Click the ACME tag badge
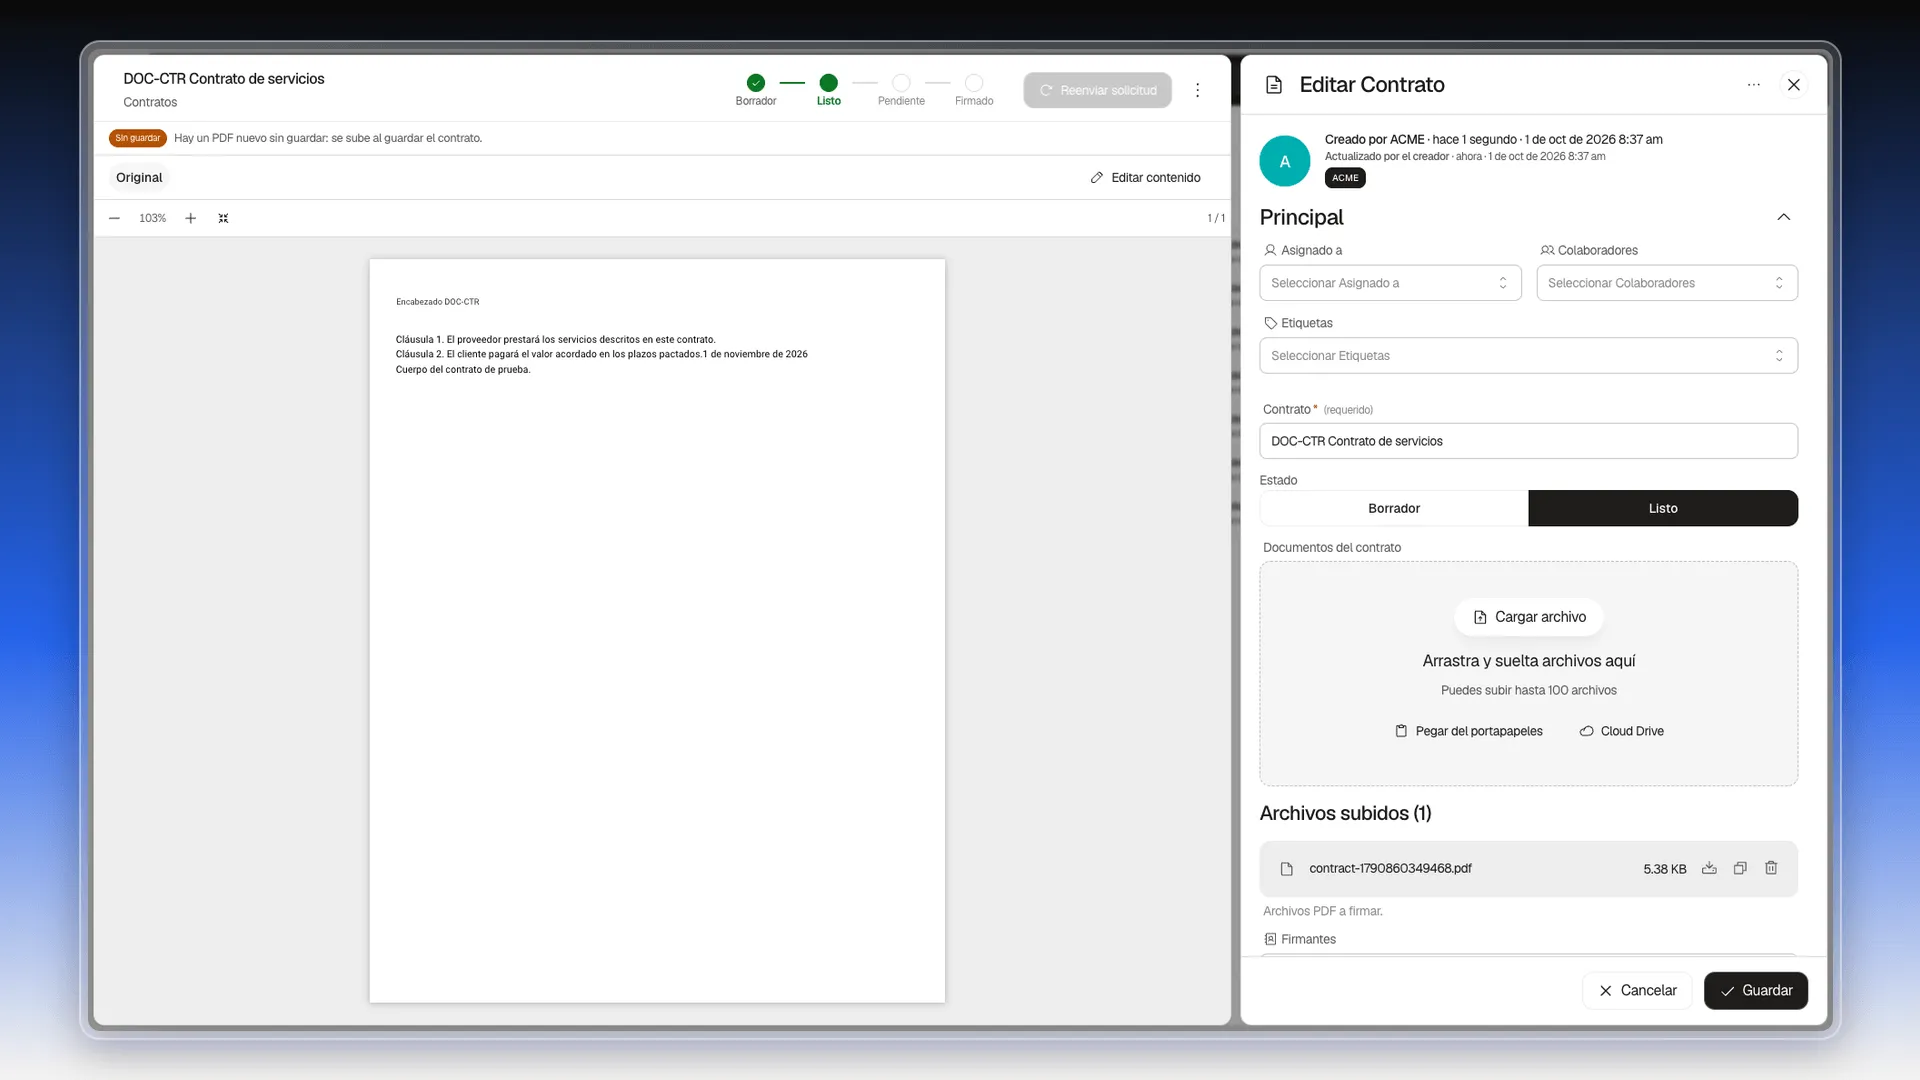Screen dimensions: 1920x1080 (x=1345, y=178)
